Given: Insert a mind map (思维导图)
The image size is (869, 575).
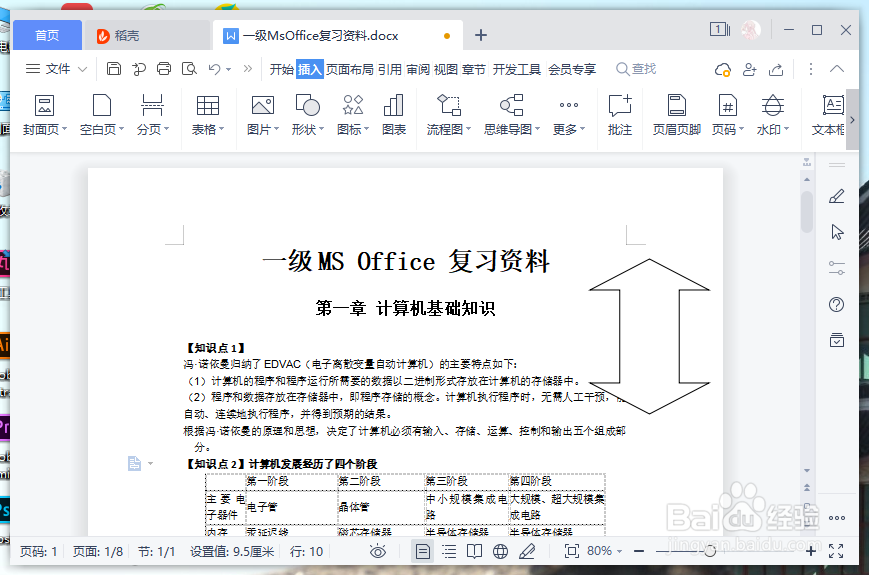Looking at the screenshot, I should tap(512, 115).
